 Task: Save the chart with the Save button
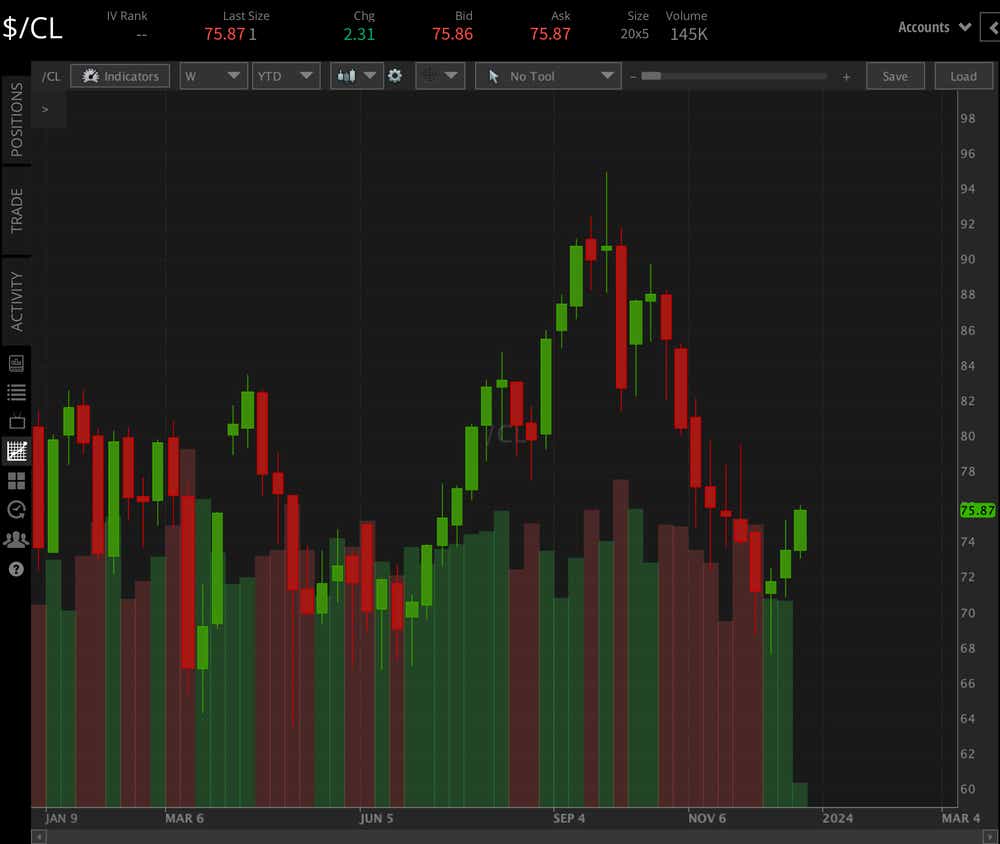click(x=895, y=75)
